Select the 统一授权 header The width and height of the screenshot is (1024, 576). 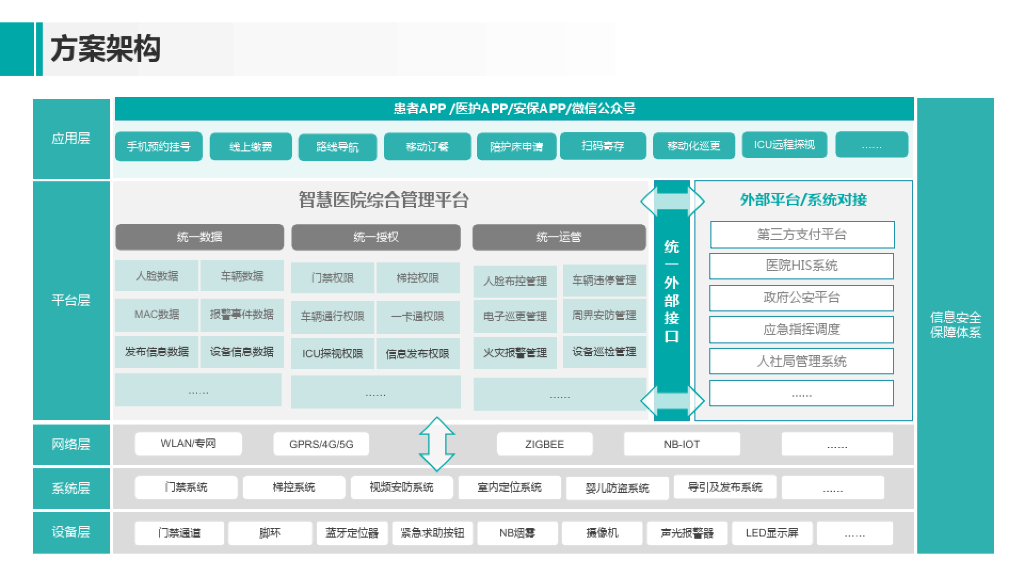(376, 237)
